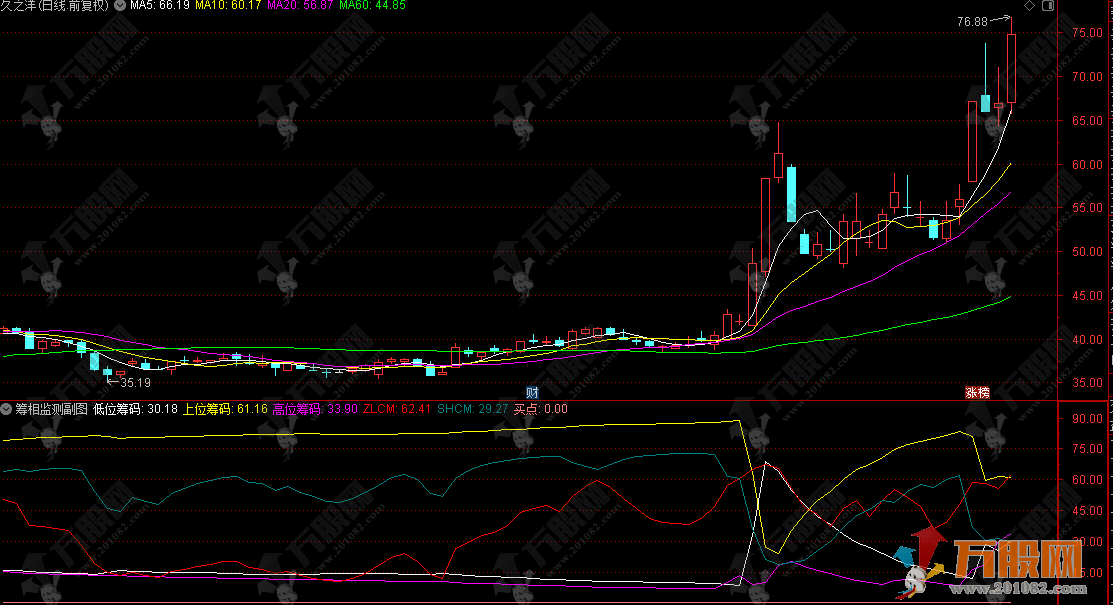Open the 涨榜 marker on the timeline

(977, 393)
